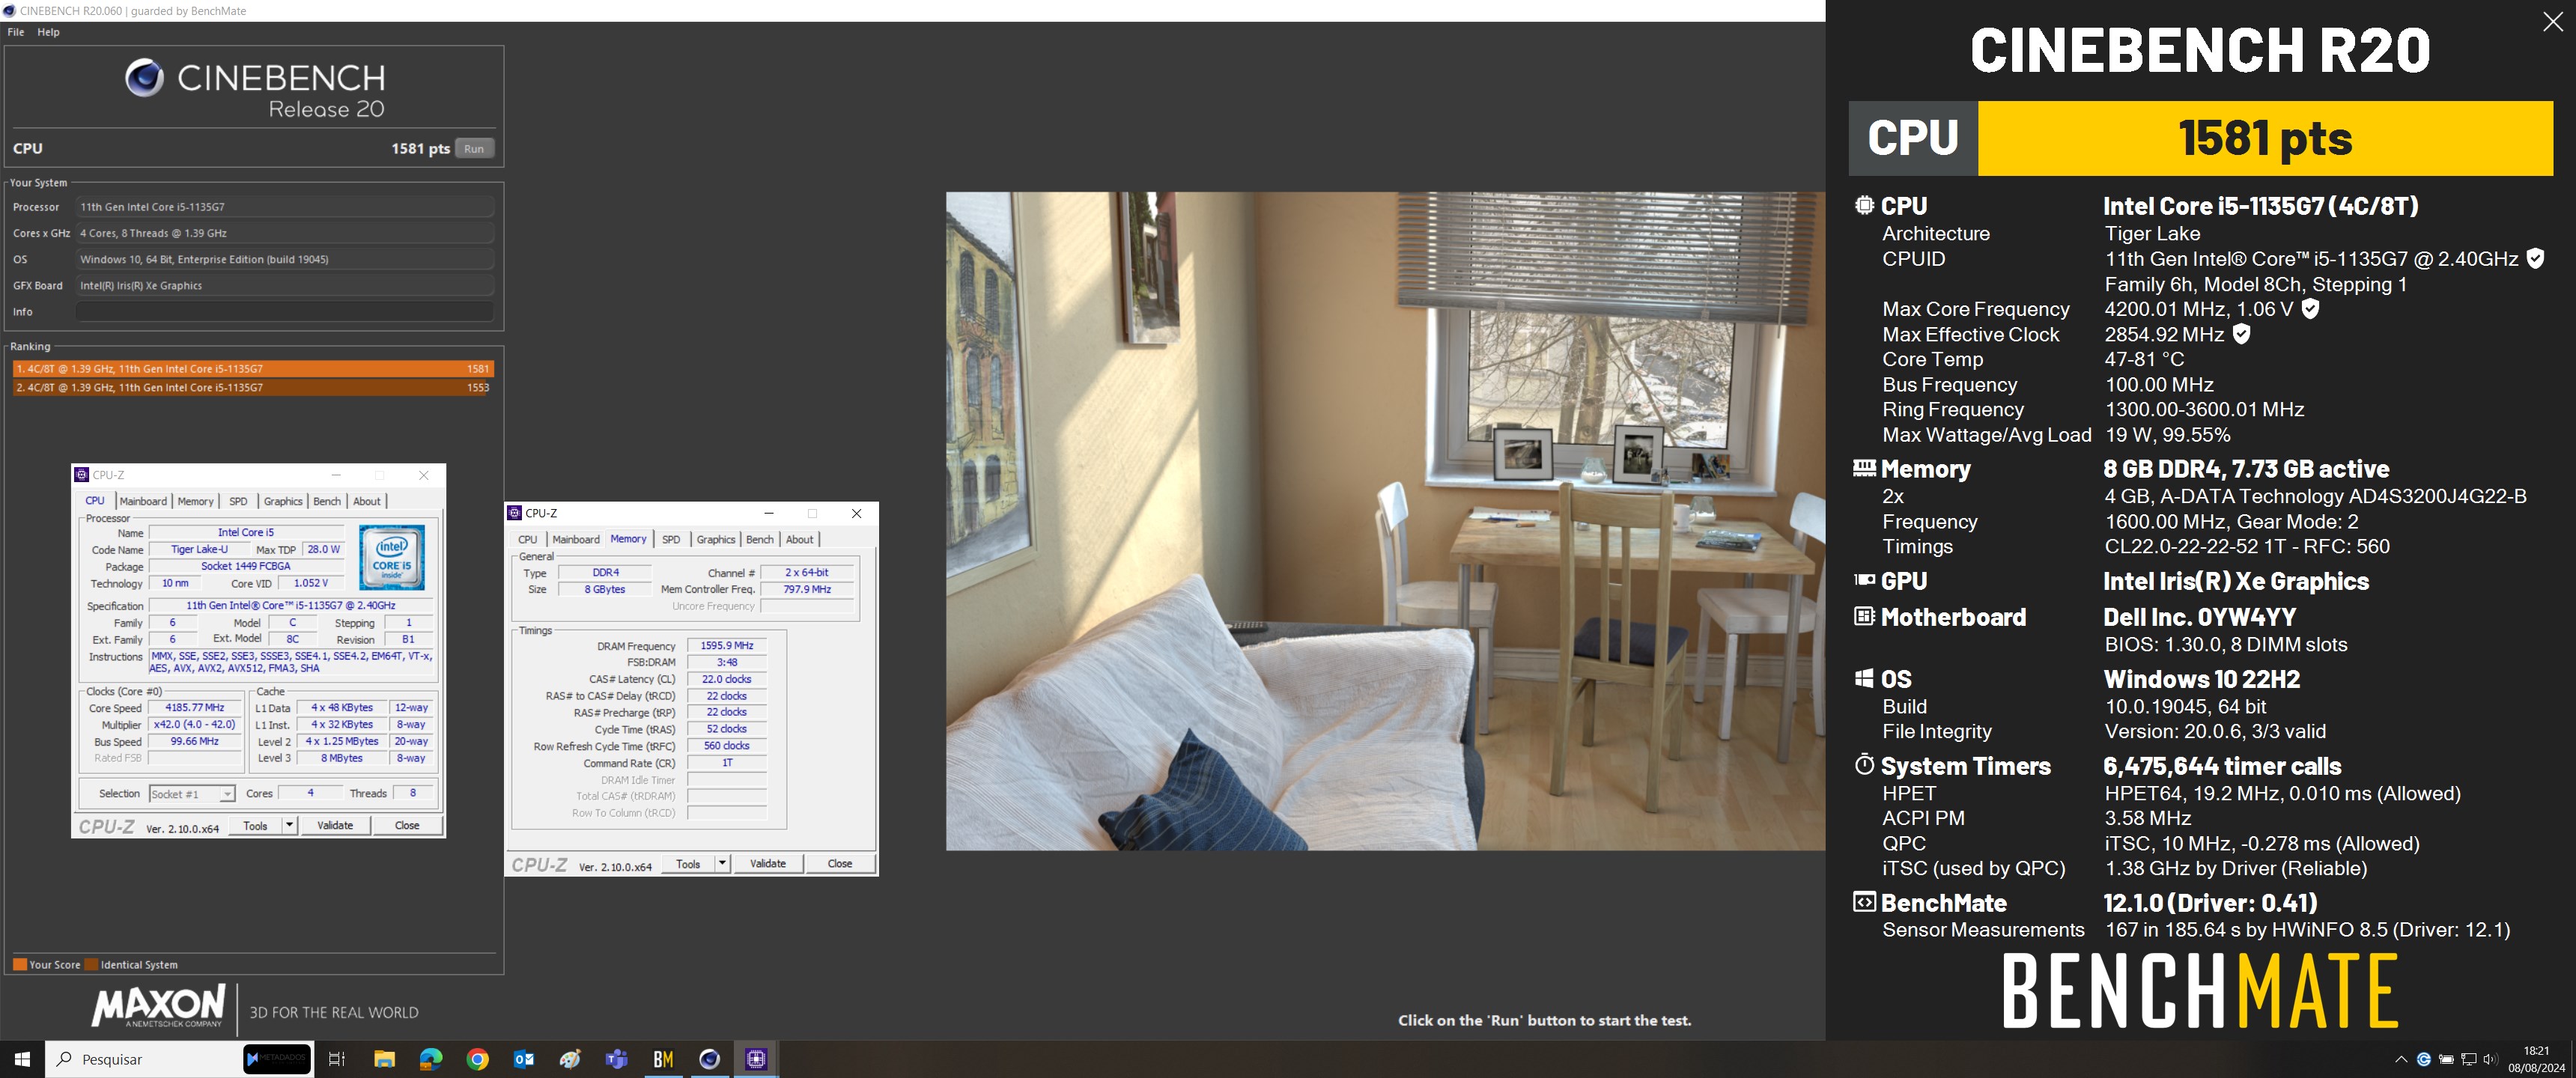
Task: Switch to Memory tab in CPU-Z CPU window
Action: [x=195, y=501]
